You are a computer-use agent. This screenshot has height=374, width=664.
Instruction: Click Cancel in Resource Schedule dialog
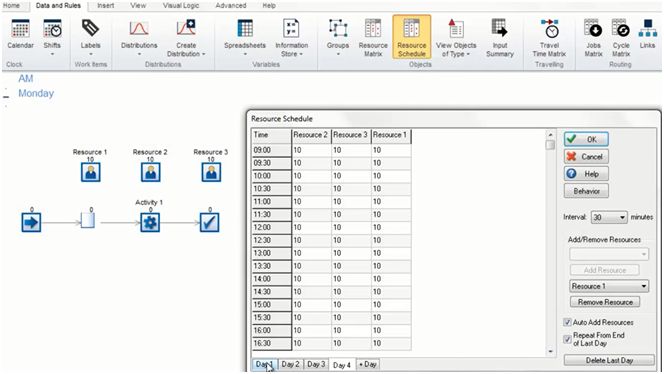click(x=586, y=156)
